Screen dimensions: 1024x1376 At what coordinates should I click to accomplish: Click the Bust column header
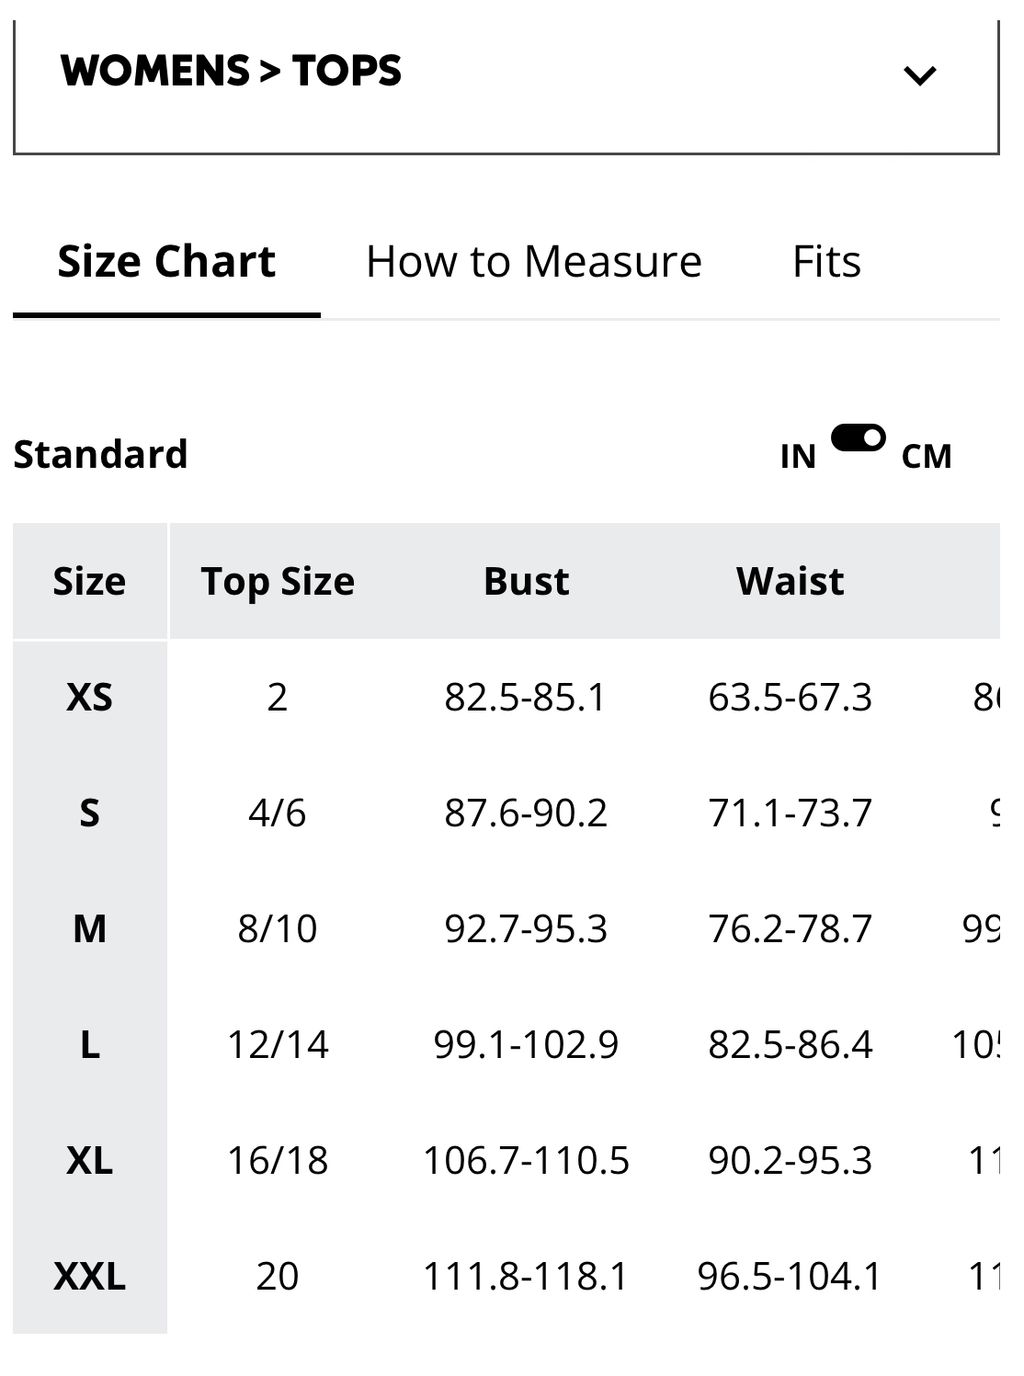pyautogui.click(x=526, y=581)
